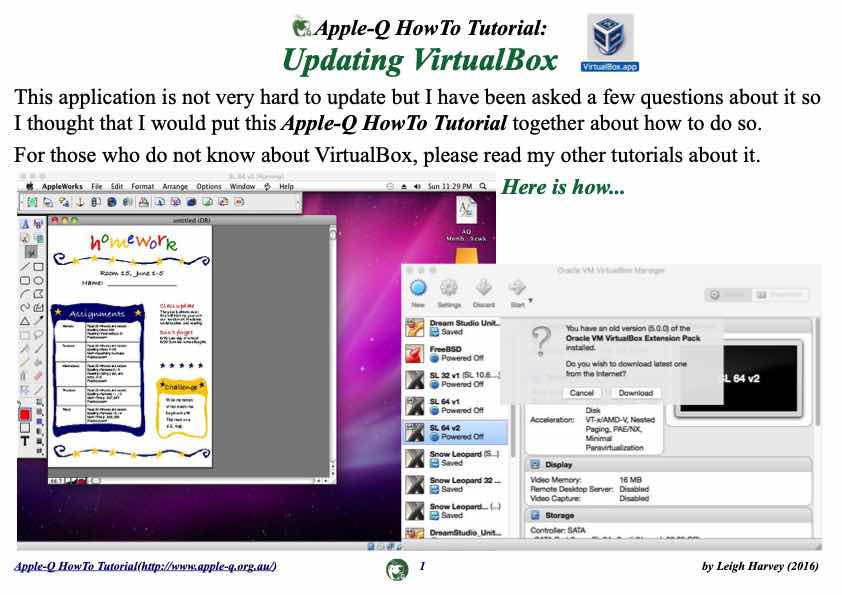Click Download in the Extension Pack dialog
The image size is (842, 595).
(636, 393)
